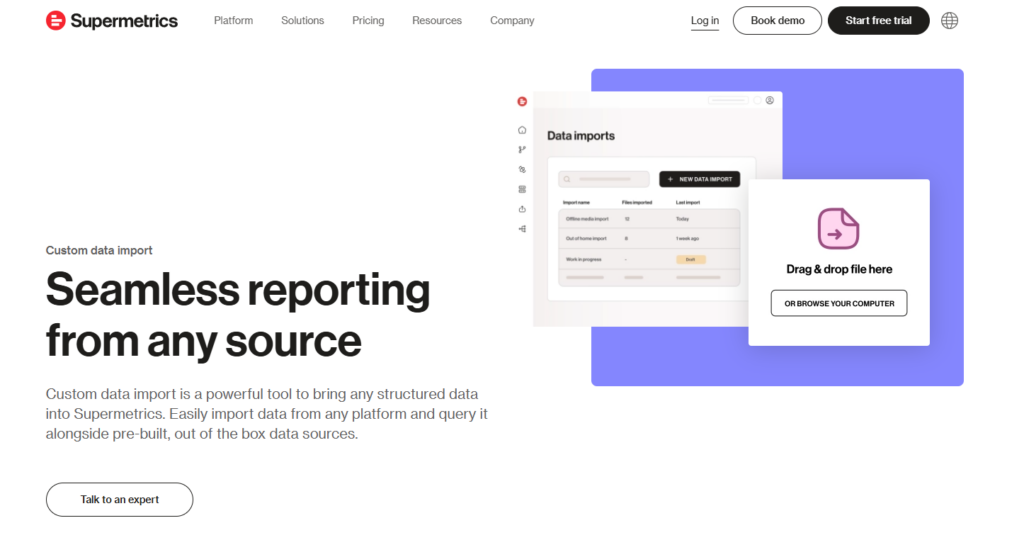Click the Or Browse Your Computer button

click(x=838, y=304)
